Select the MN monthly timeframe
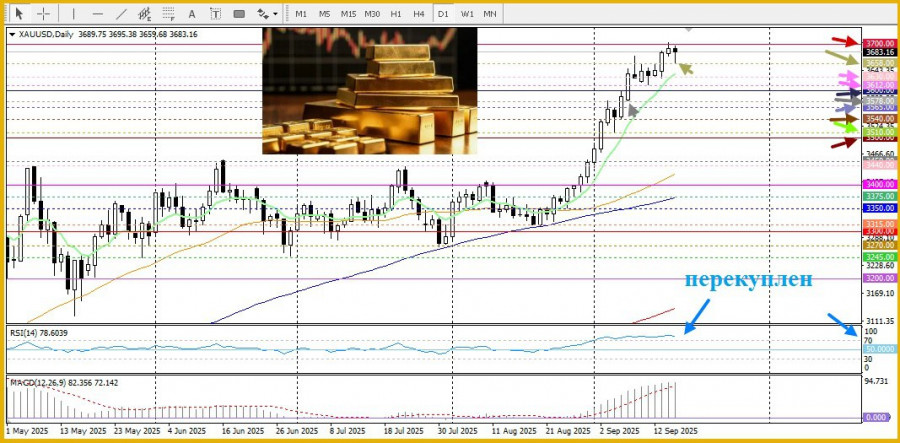Image resolution: width=900 pixels, height=443 pixels. coord(490,14)
